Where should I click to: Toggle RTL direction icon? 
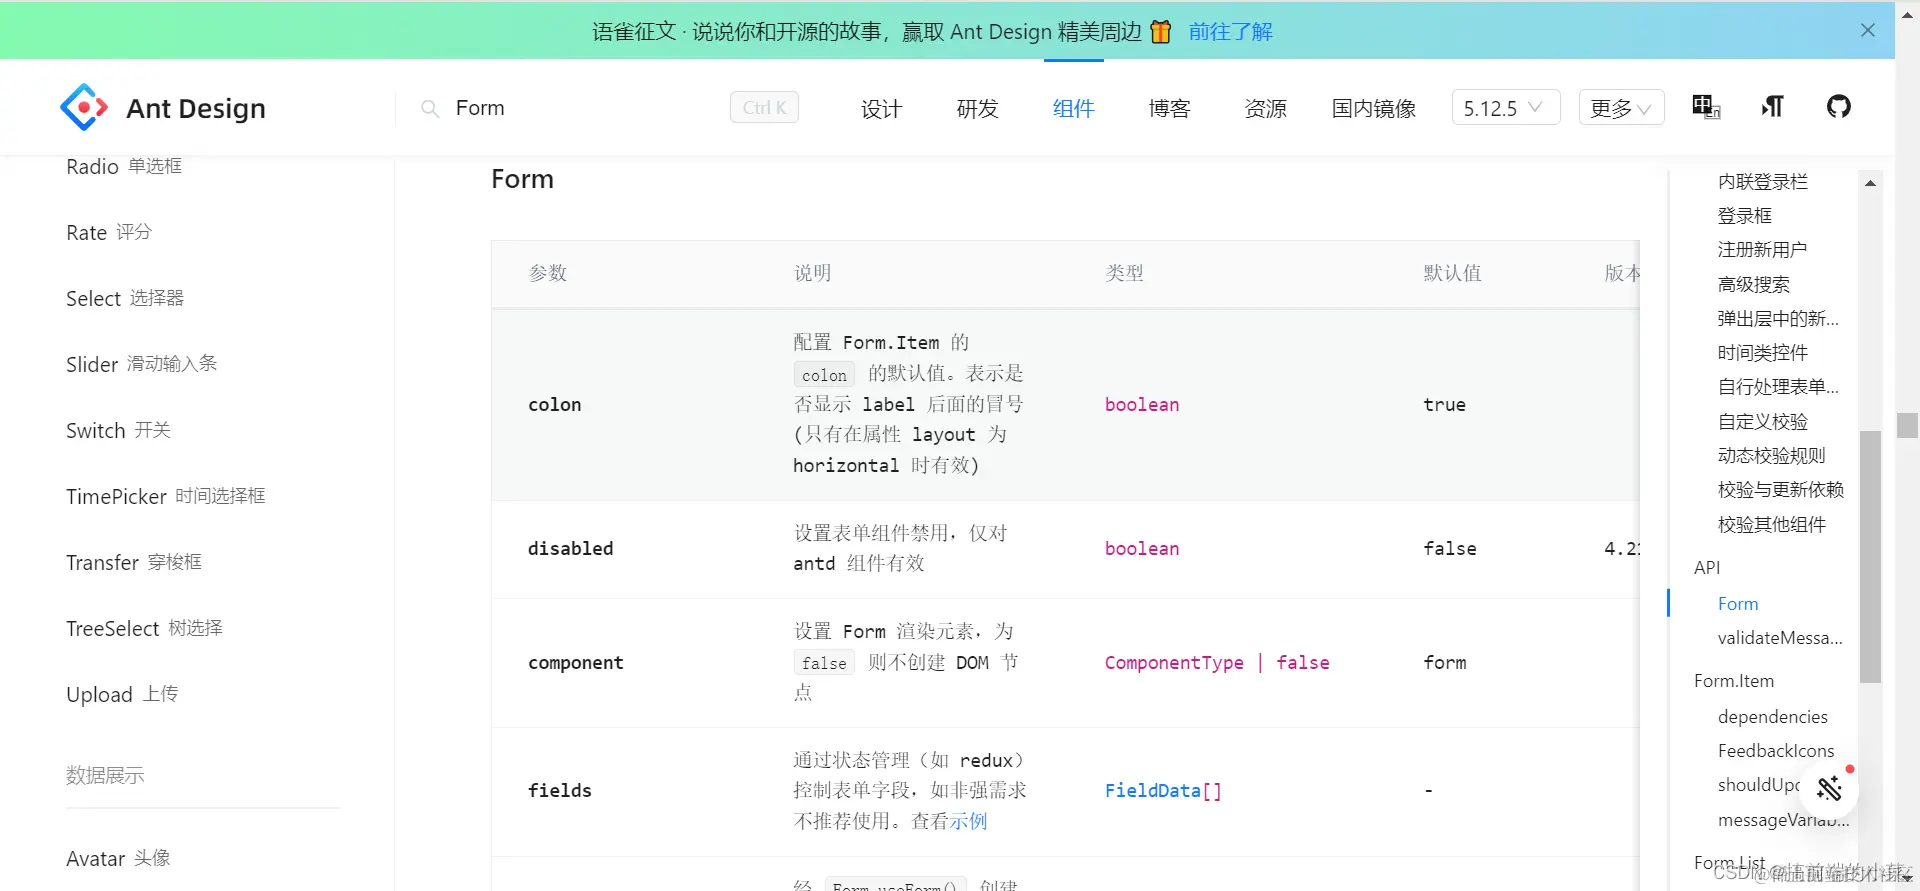1773,106
